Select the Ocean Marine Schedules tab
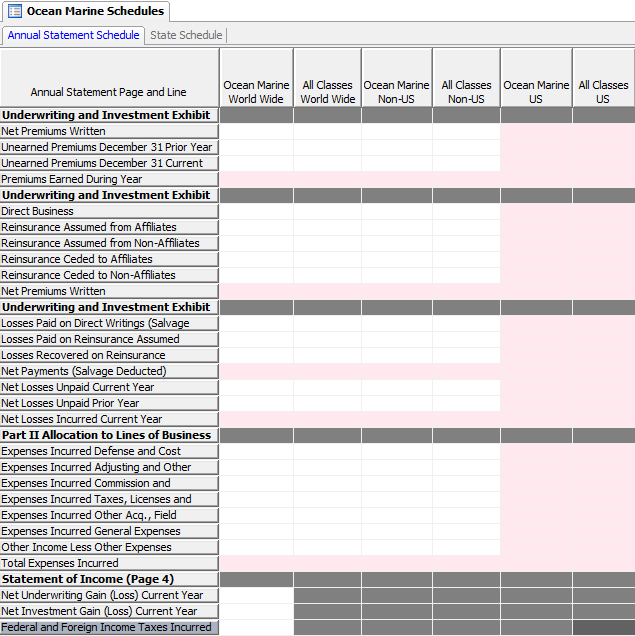635x636 pixels. click(86, 11)
